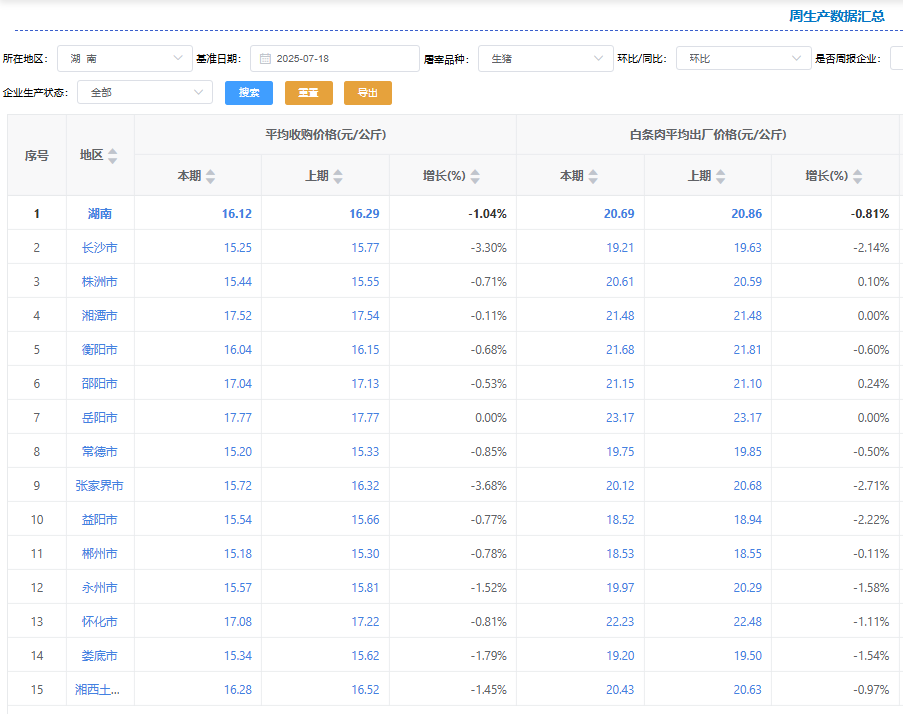Click sort icon beside 平均收购价格 上期
Viewport: 903px width, 714px height.
[x=338, y=176]
